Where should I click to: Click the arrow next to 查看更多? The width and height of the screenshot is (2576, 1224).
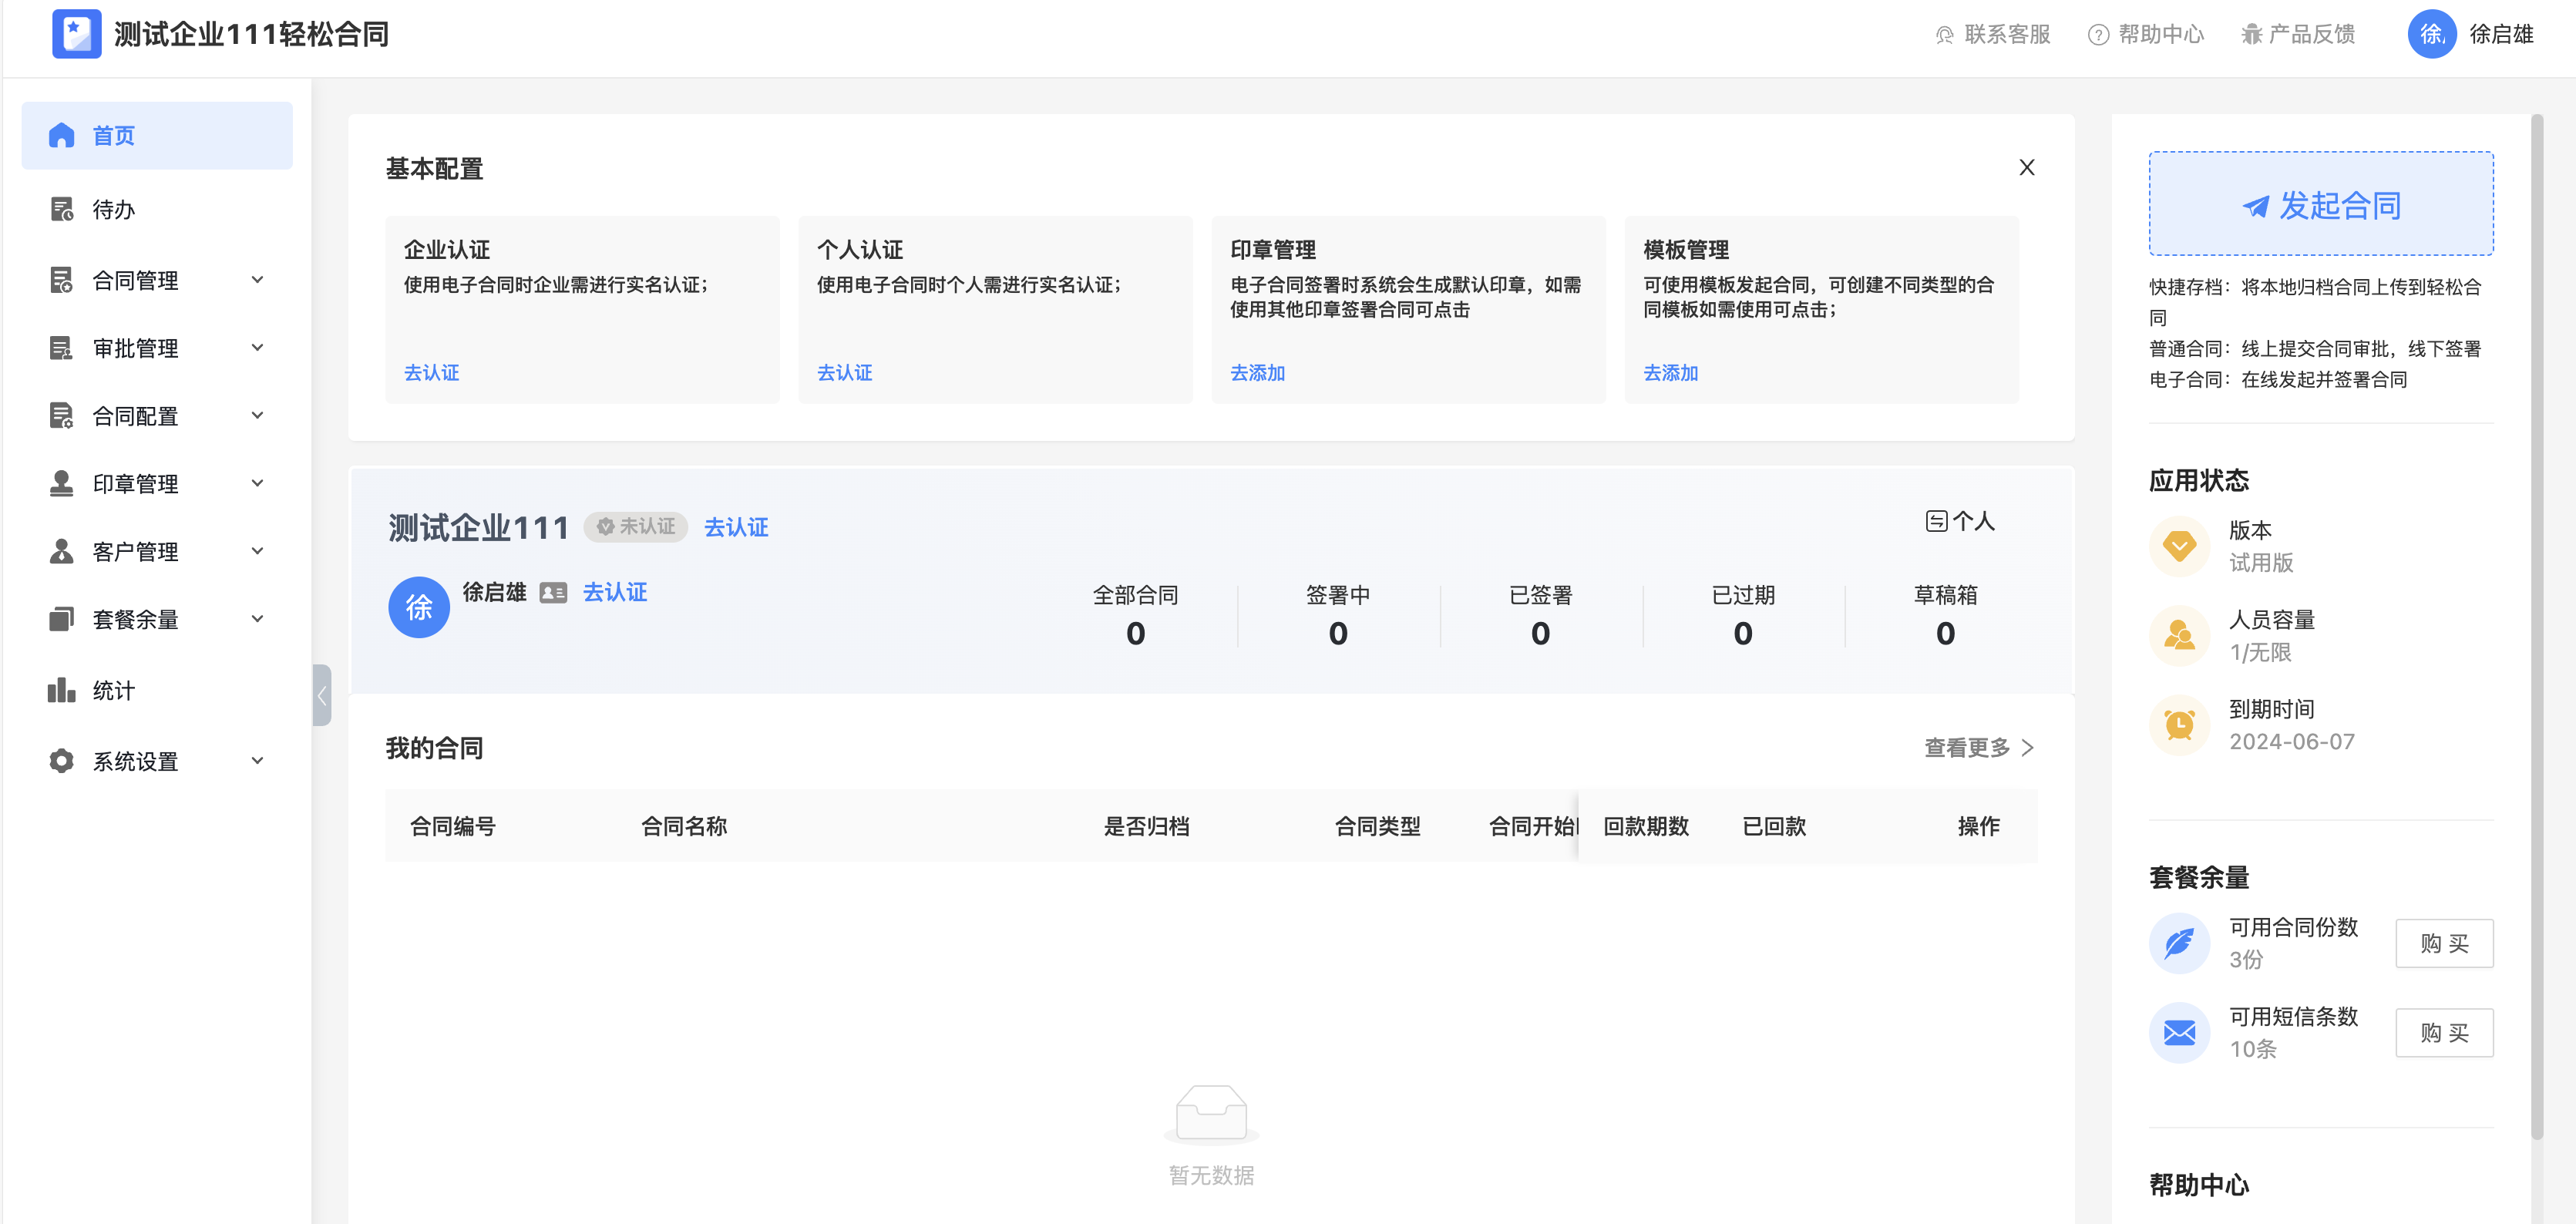click(2027, 748)
